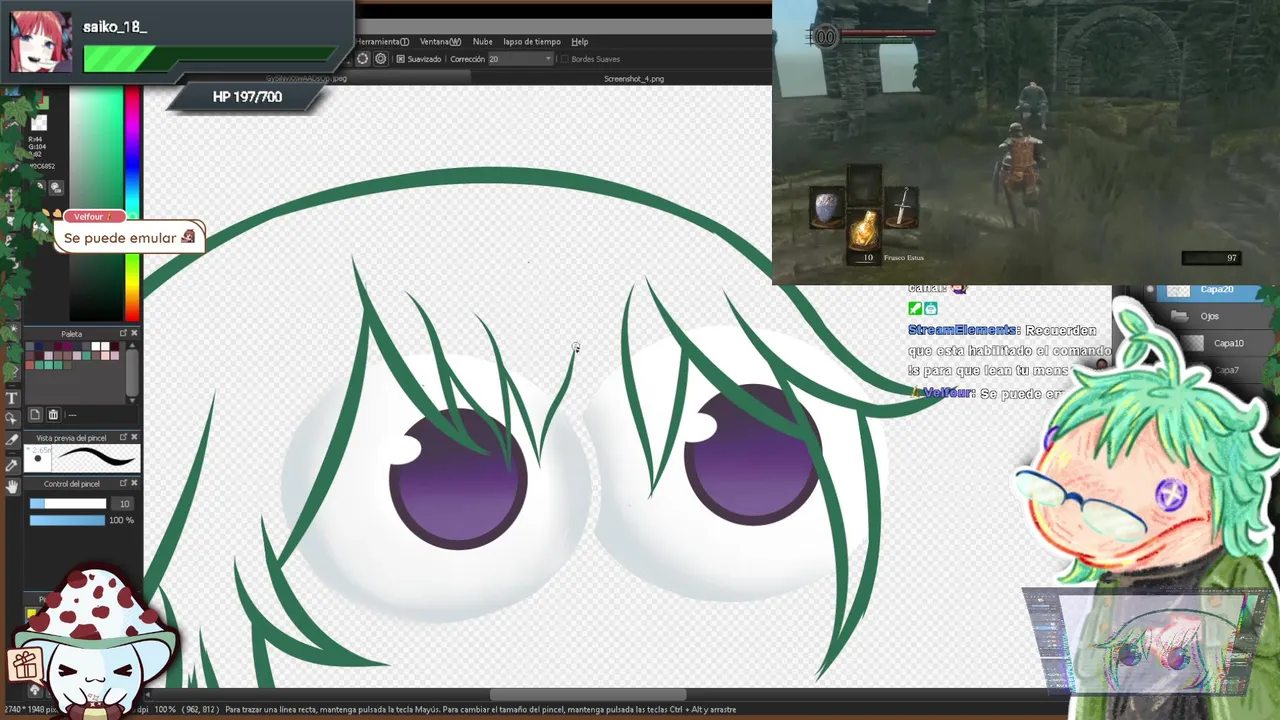Click the Velfour chat bubble name tag
1280x720 pixels.
coord(93,217)
